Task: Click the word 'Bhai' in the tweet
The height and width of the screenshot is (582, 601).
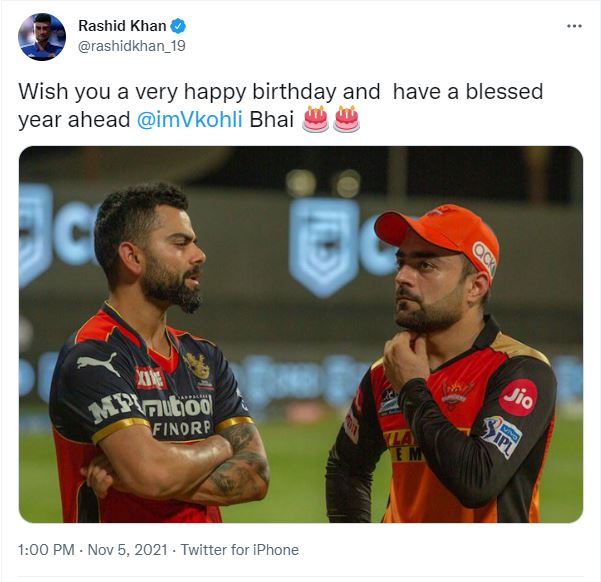Action: click(271, 120)
